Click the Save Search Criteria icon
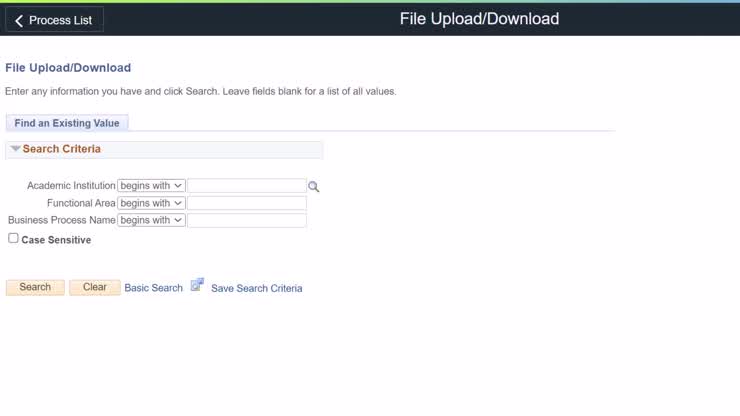Viewport: 740px width, 416px height. pyautogui.click(x=197, y=285)
